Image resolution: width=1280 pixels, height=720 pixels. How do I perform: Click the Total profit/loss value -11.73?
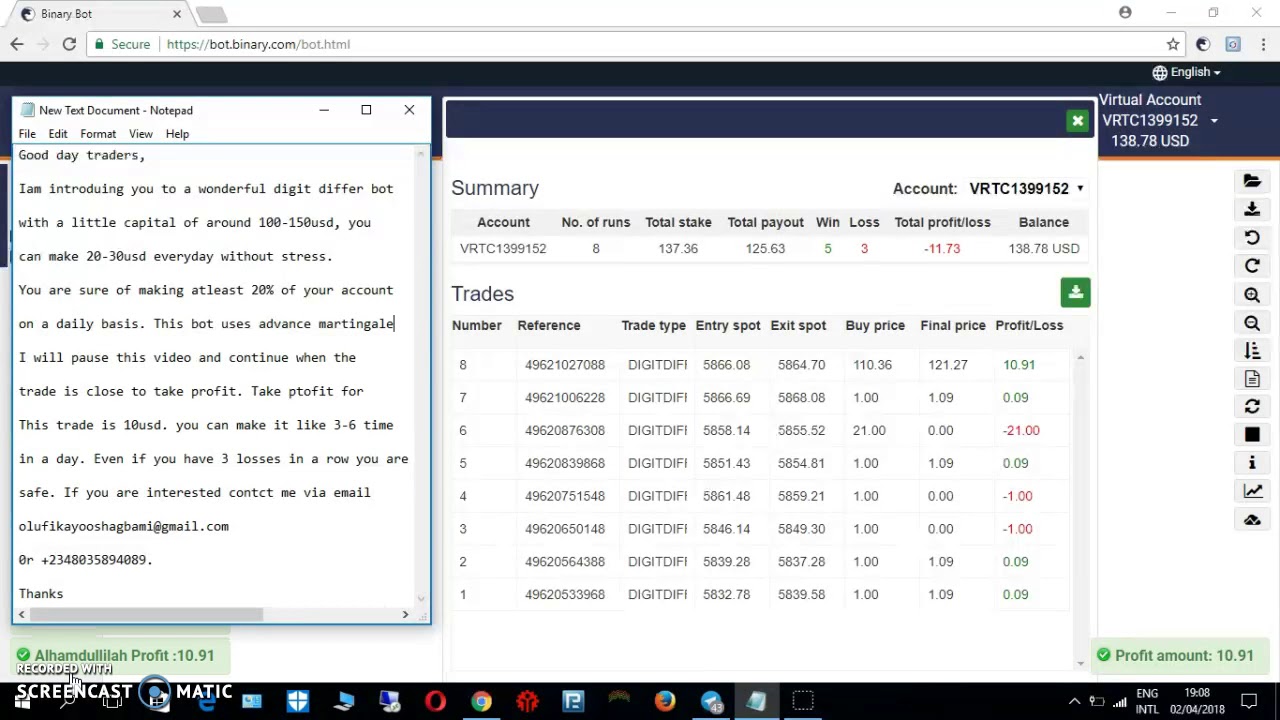942,248
